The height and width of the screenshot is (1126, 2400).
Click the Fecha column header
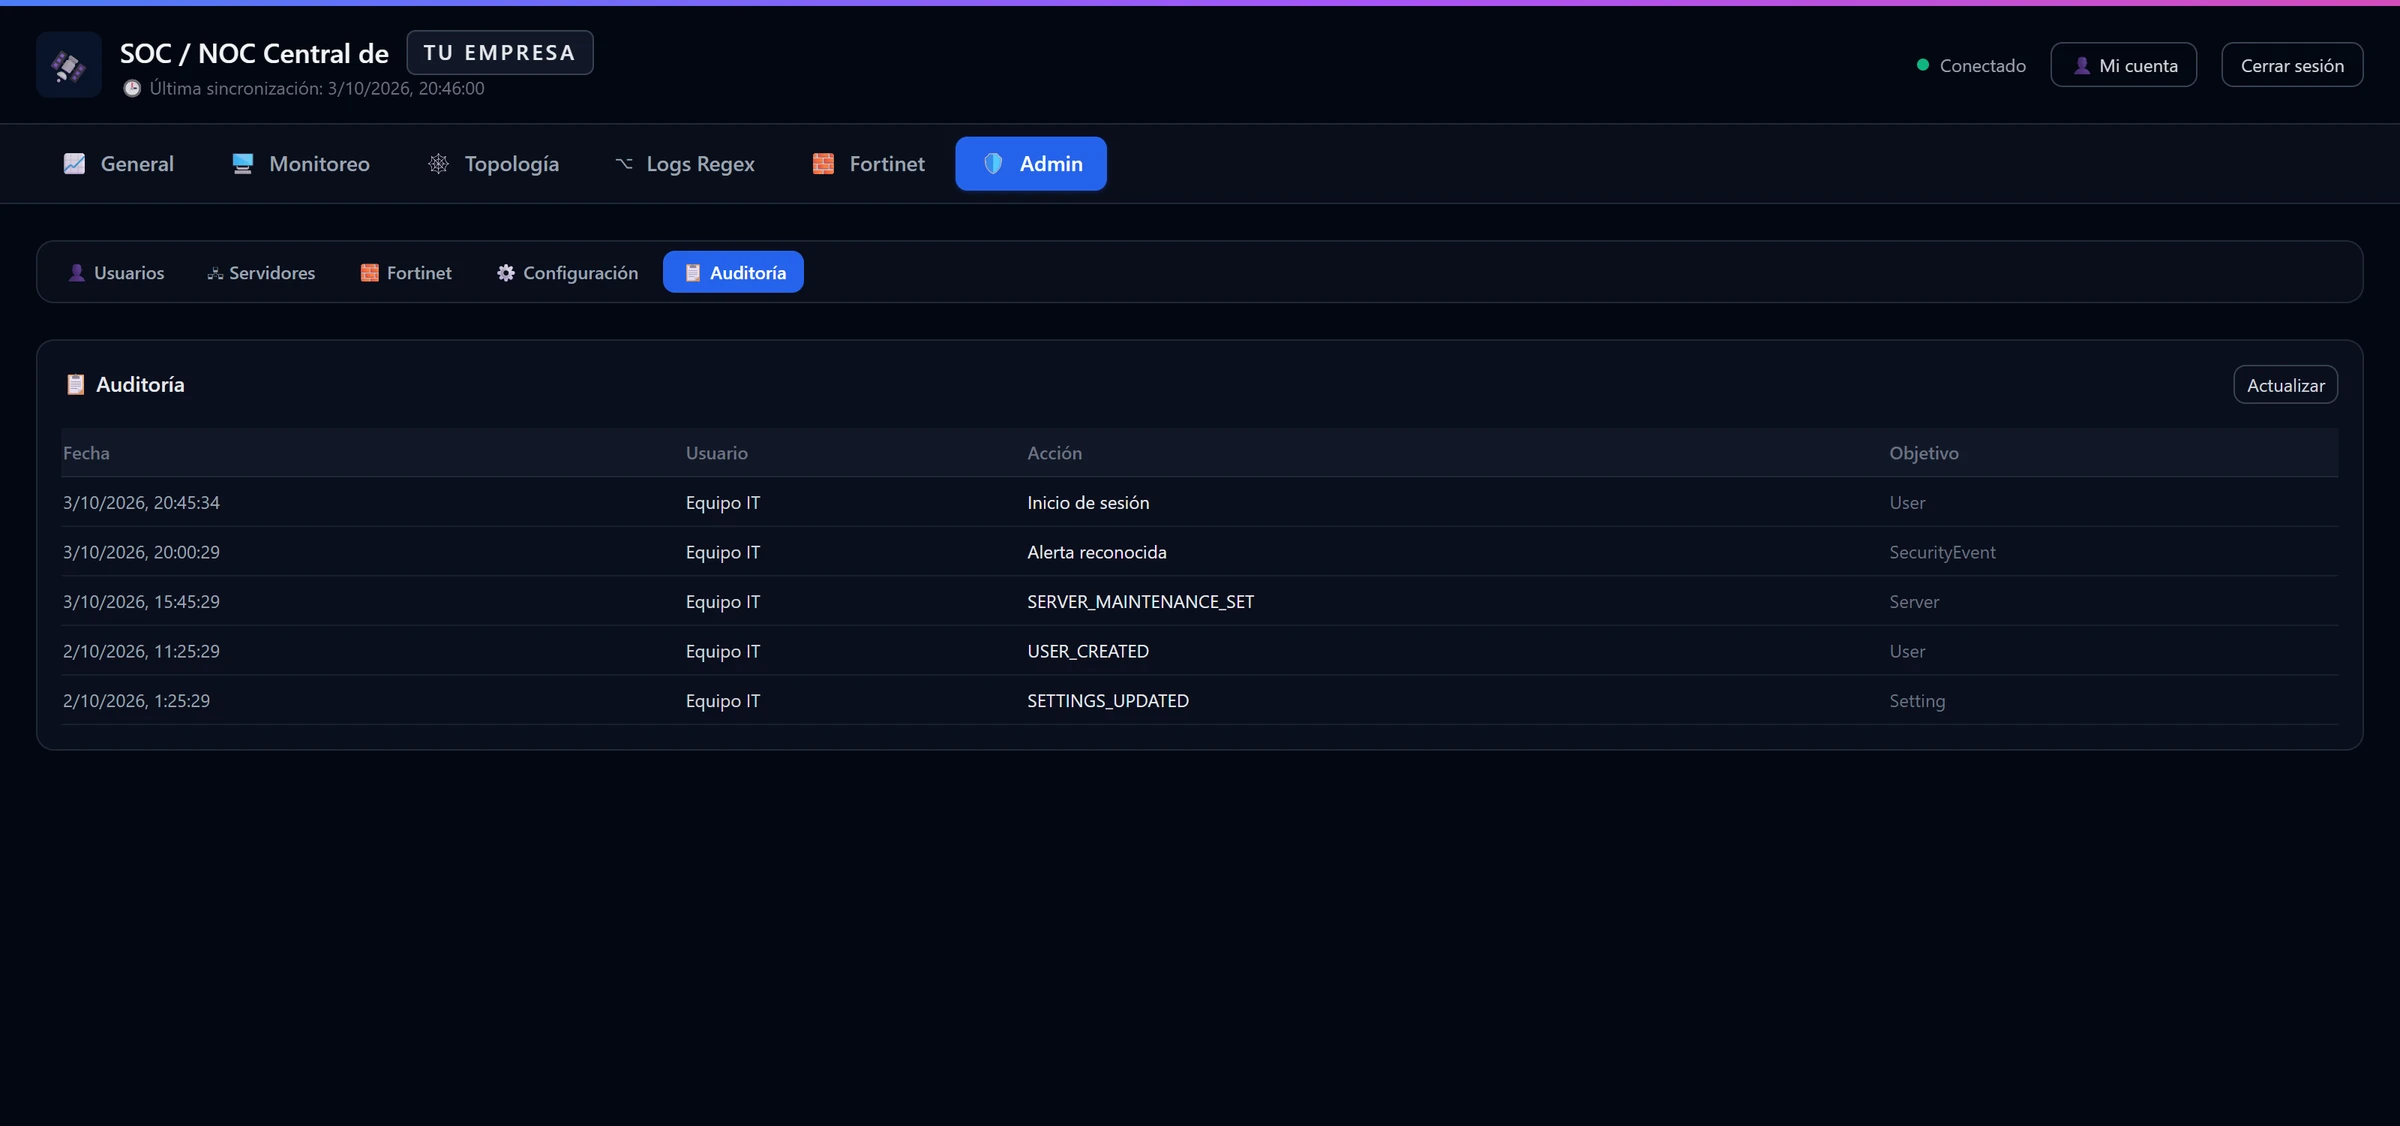[x=86, y=453]
